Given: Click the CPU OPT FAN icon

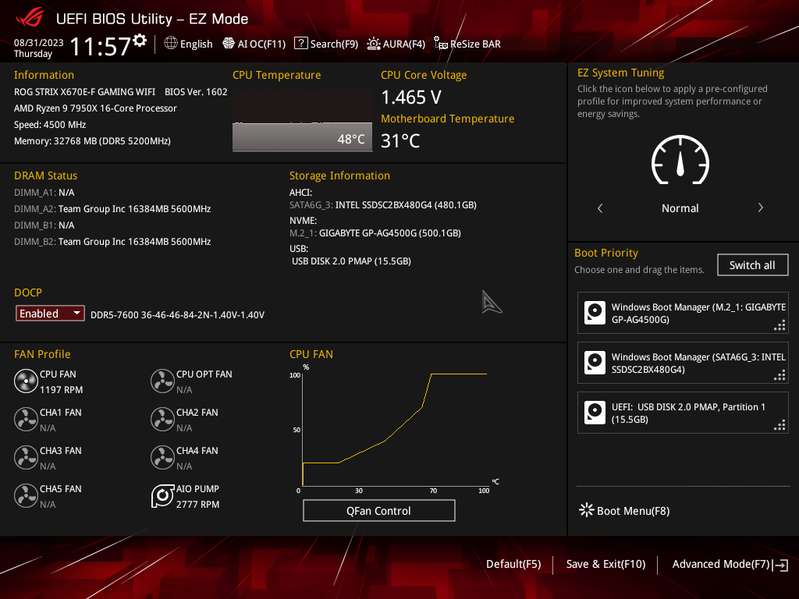Looking at the screenshot, I should (162, 381).
